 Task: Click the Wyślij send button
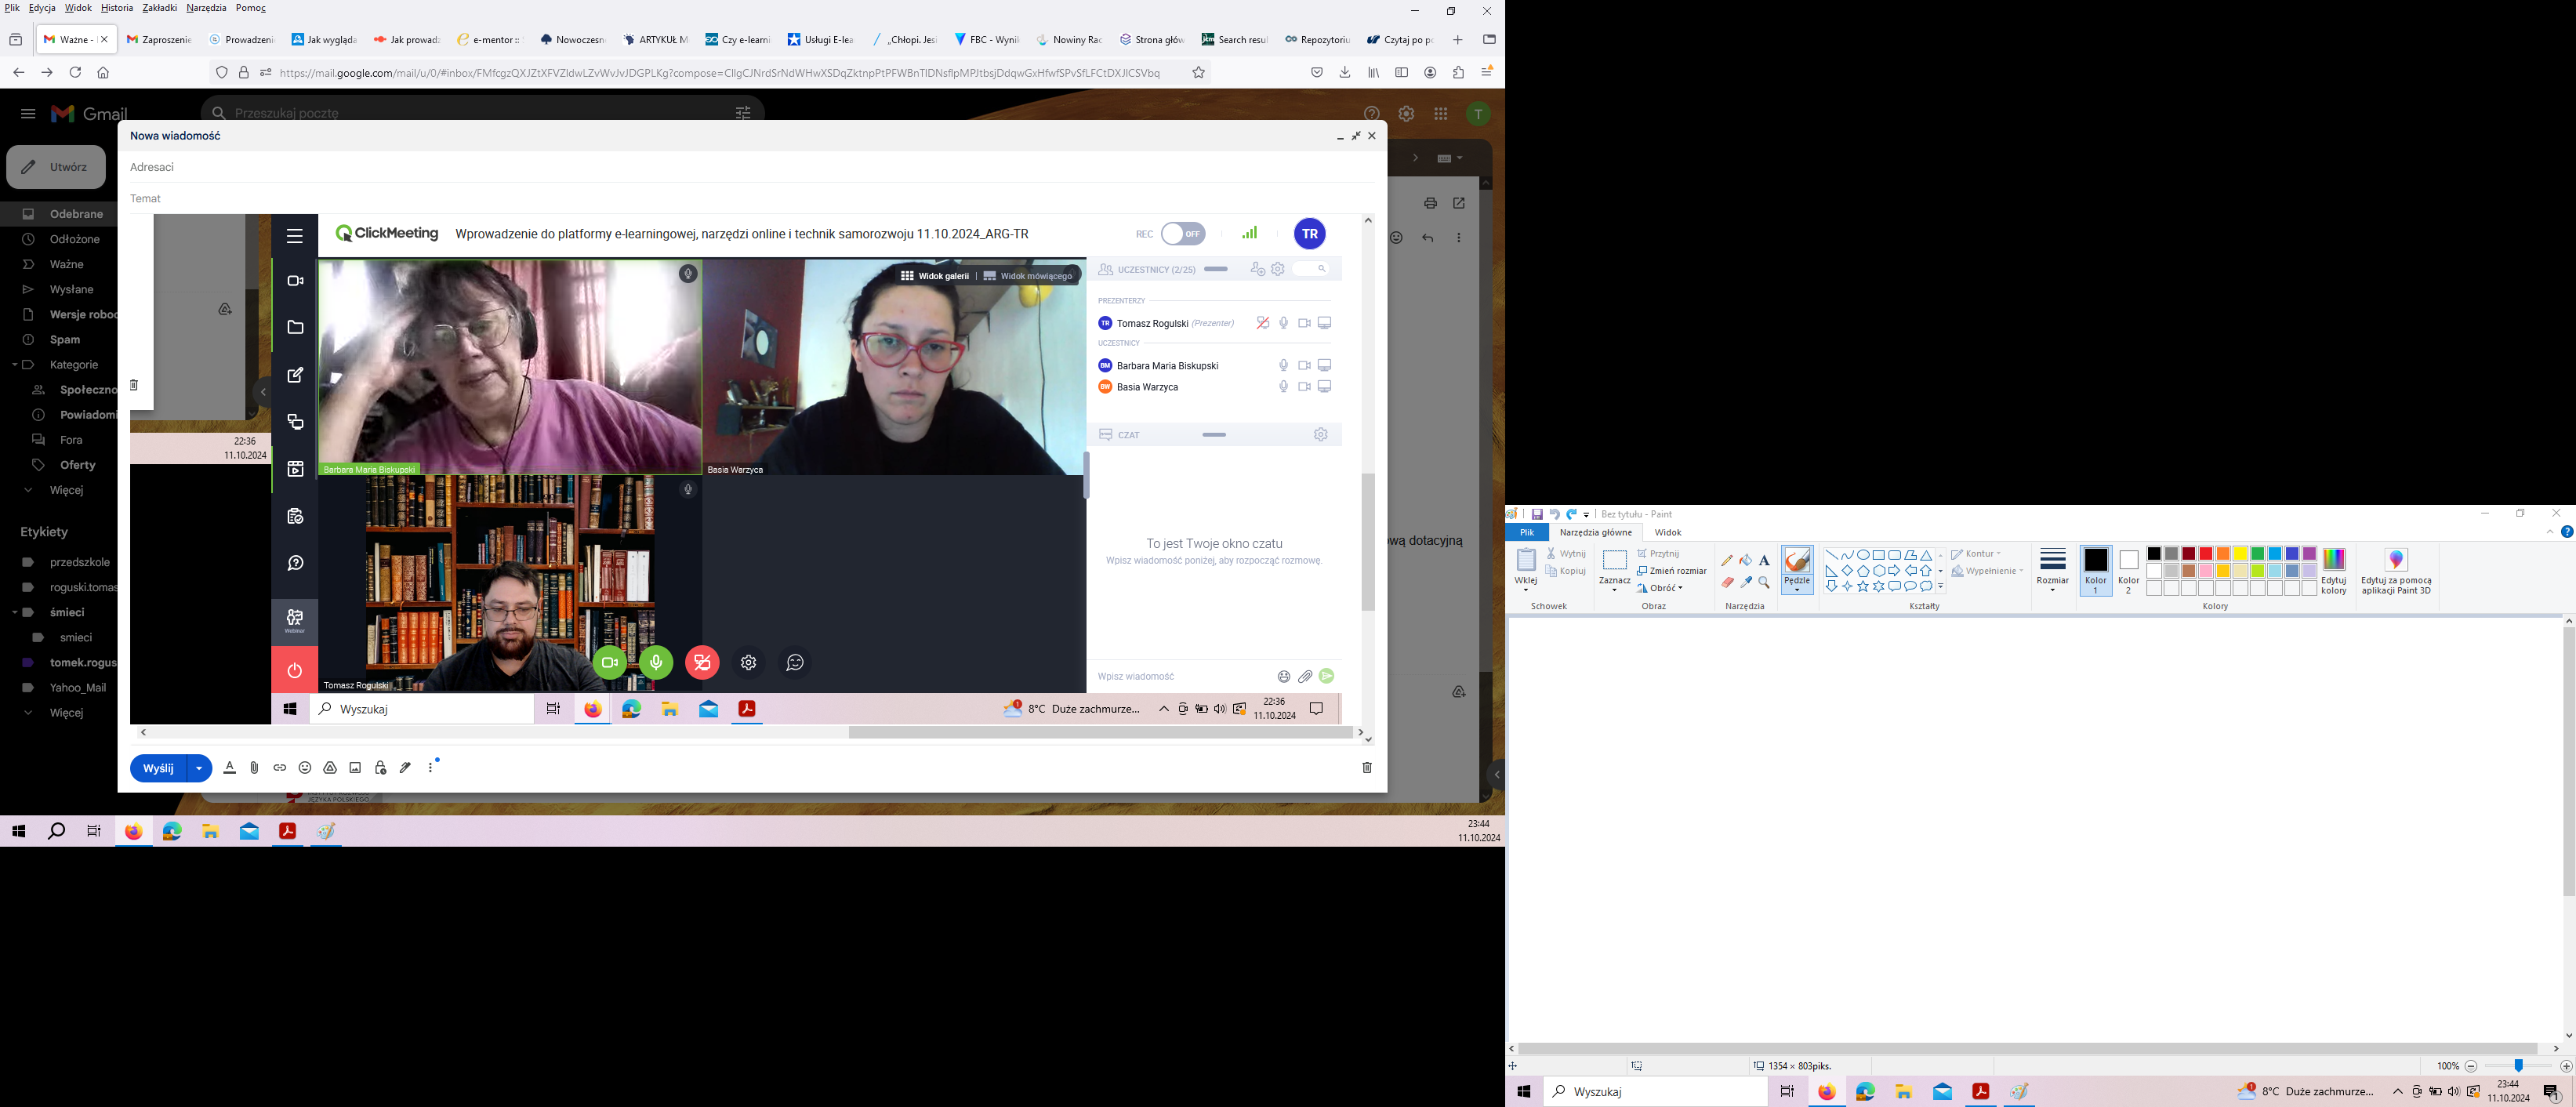click(x=158, y=768)
